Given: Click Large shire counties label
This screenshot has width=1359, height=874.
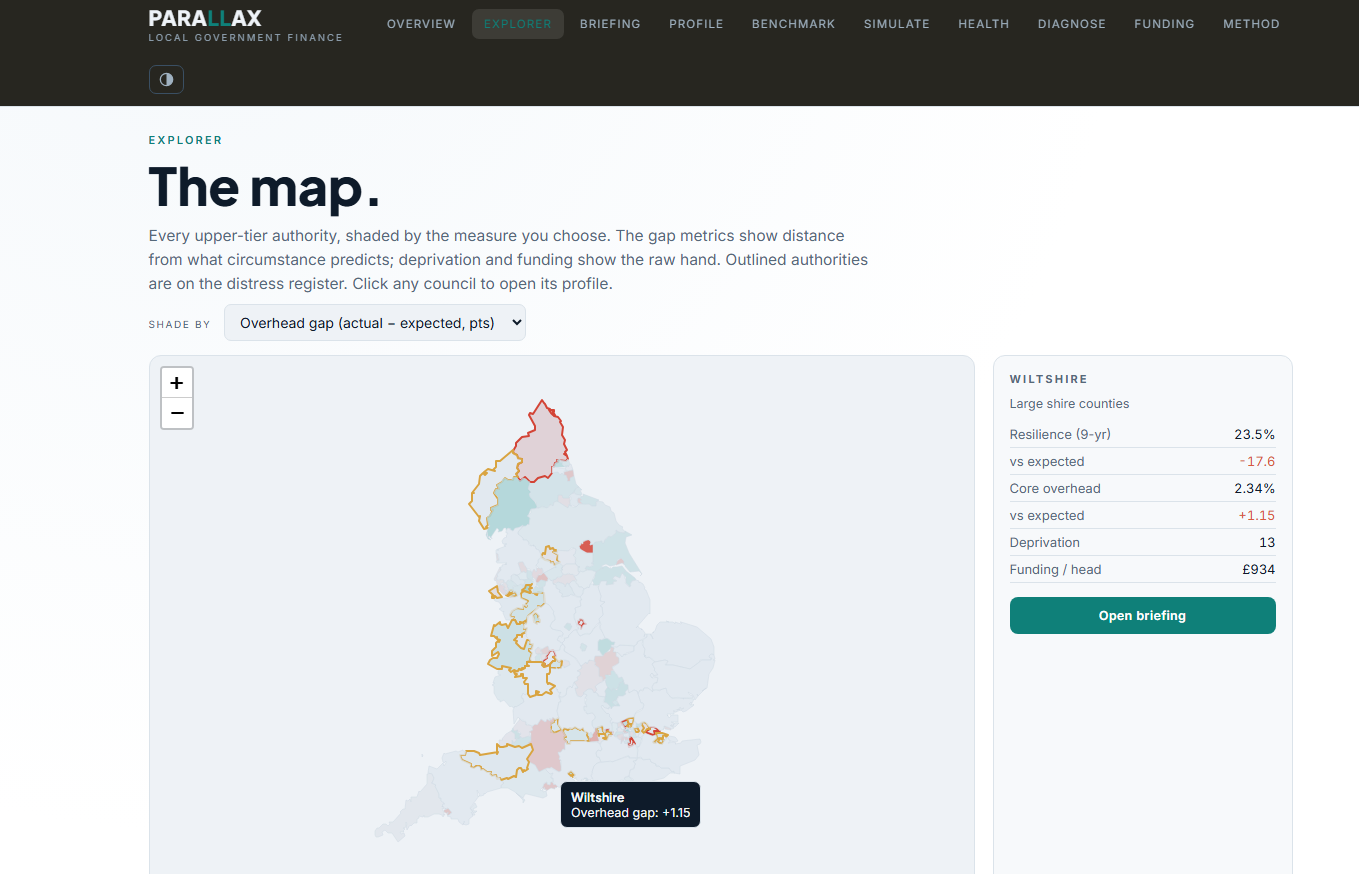Looking at the screenshot, I should tap(1069, 404).
